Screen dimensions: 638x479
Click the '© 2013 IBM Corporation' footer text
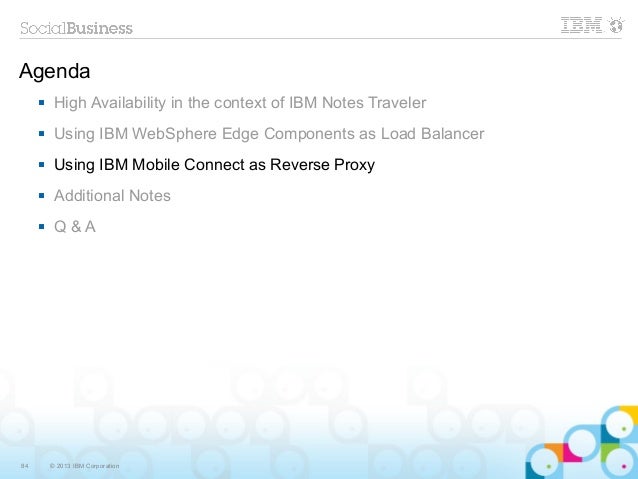coord(84,466)
